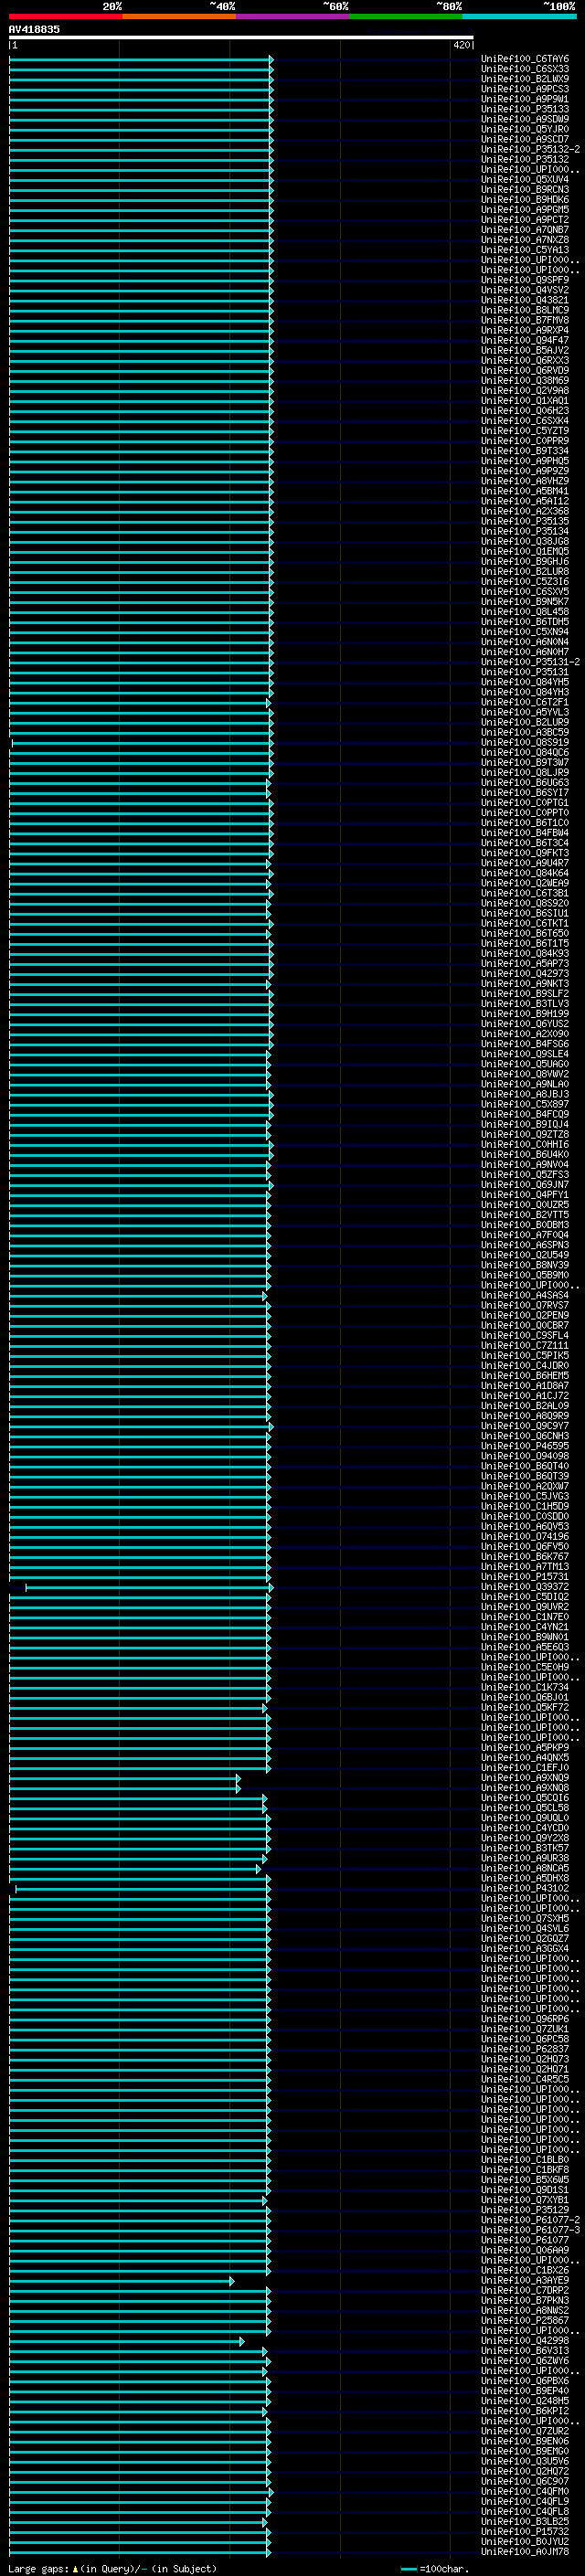Select the UniRef100_P46595 label
Viewport: 585px width, 2576px height.
[x=525, y=1446]
